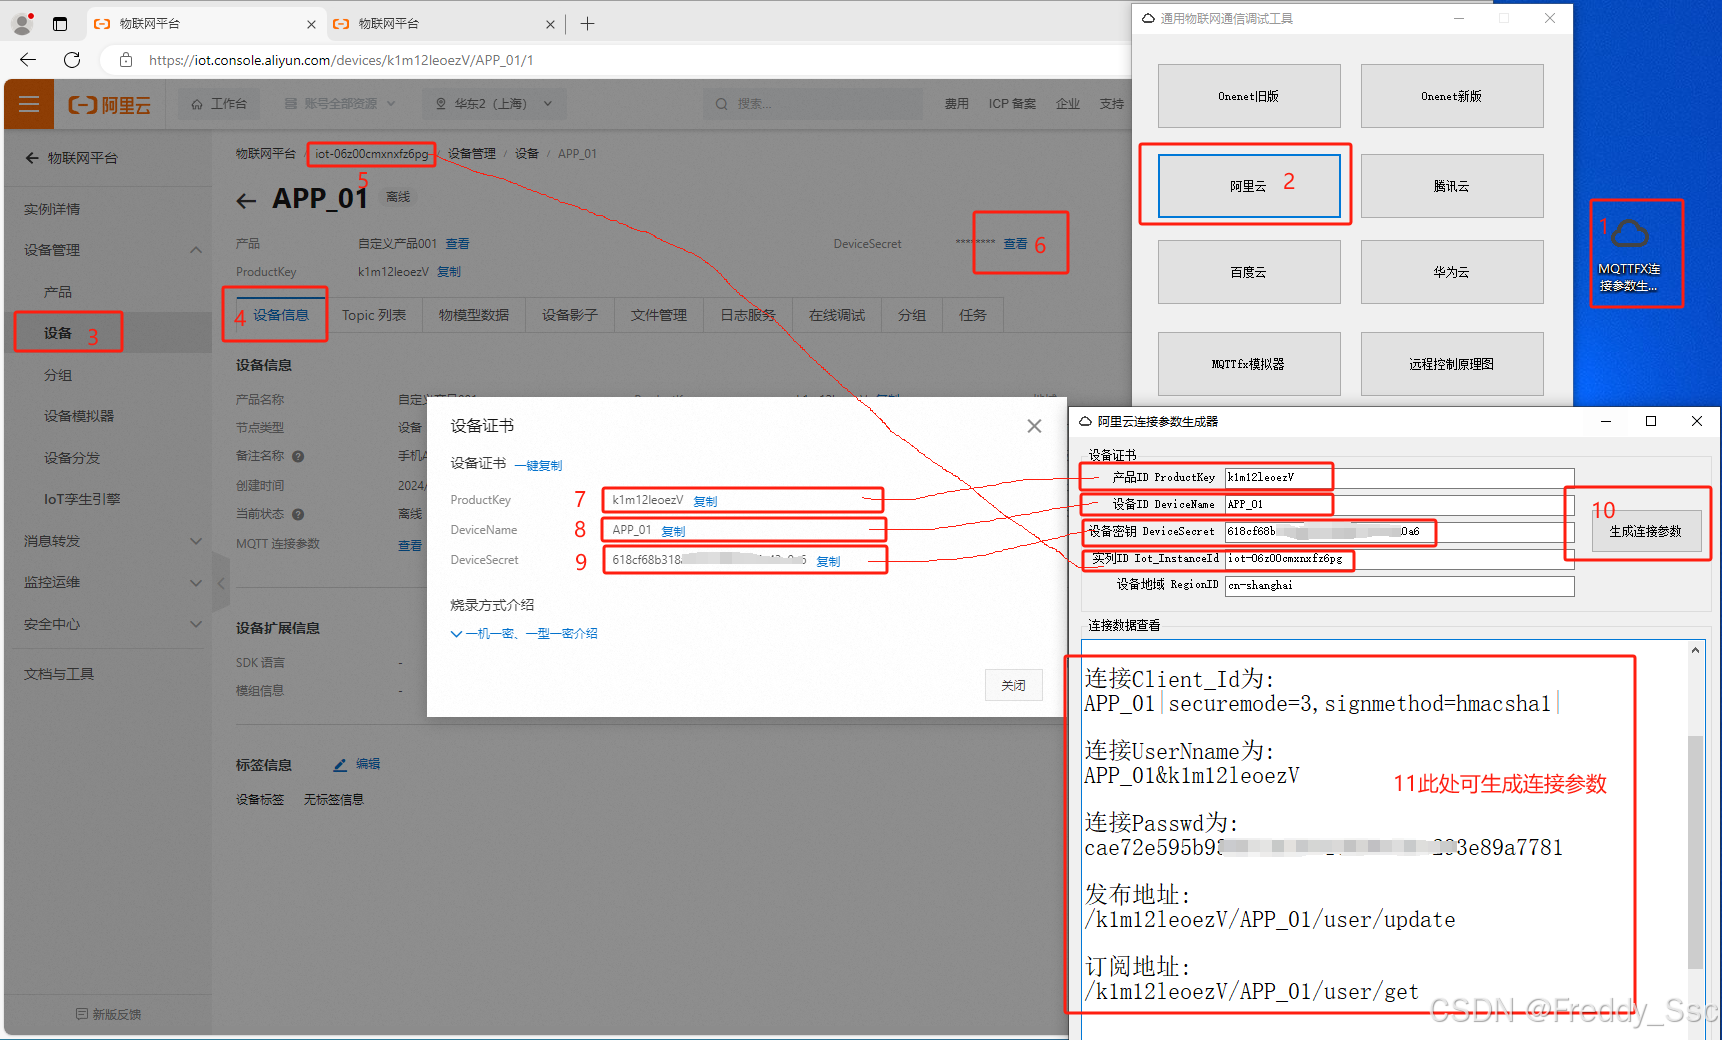The width and height of the screenshot is (1722, 1040).
Task: Select 产品 in the sidebar
Action: pos(58,292)
